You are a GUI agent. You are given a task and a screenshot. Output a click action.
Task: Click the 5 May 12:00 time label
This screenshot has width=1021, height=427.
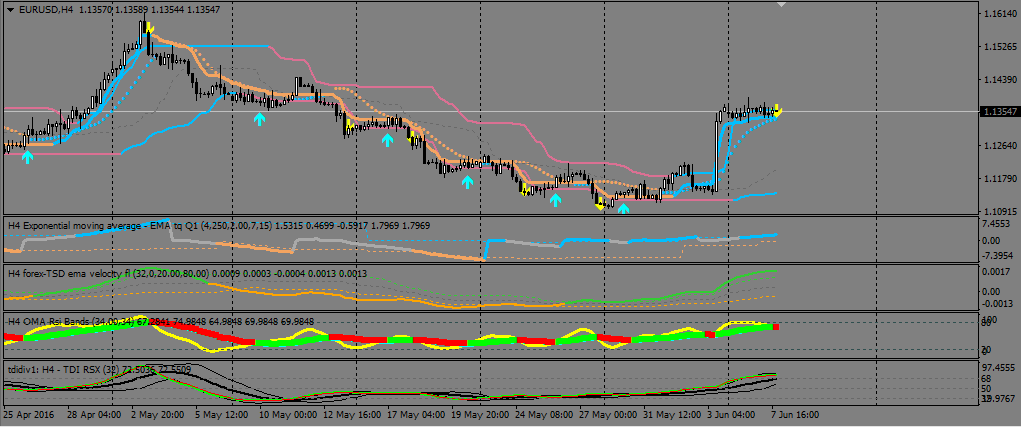pyautogui.click(x=221, y=415)
